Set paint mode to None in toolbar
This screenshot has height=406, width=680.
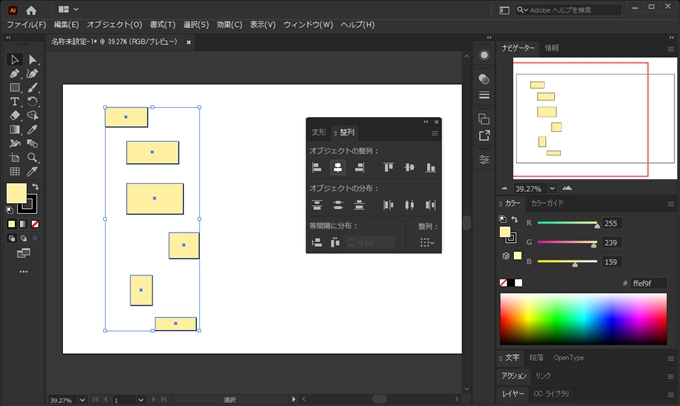point(35,224)
